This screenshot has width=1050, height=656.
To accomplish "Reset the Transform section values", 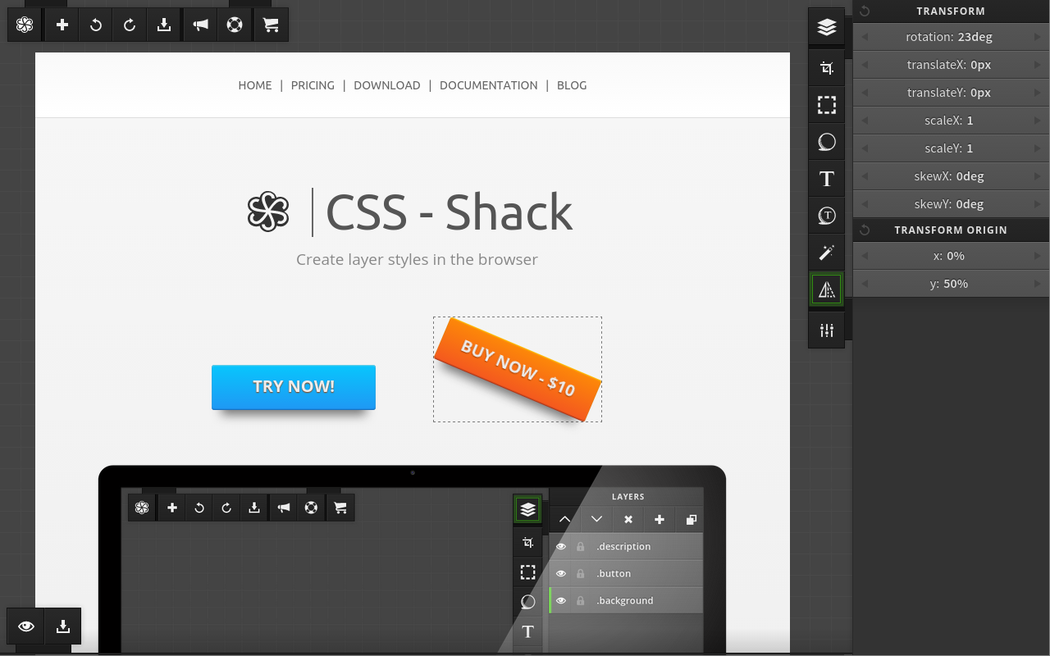I will (x=865, y=11).
